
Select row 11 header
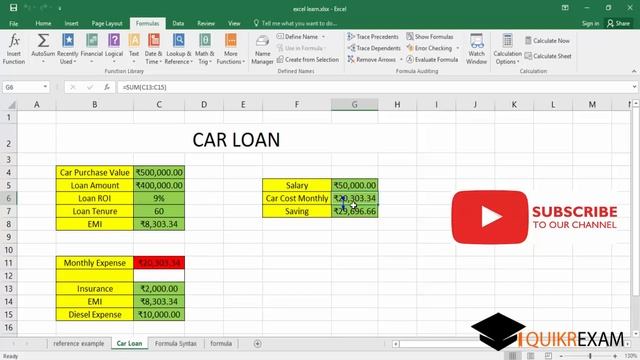coord(9,263)
